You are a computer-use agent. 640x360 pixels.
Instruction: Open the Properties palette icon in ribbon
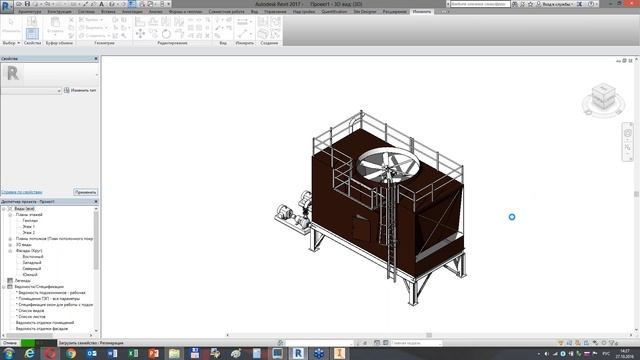(x=32, y=33)
